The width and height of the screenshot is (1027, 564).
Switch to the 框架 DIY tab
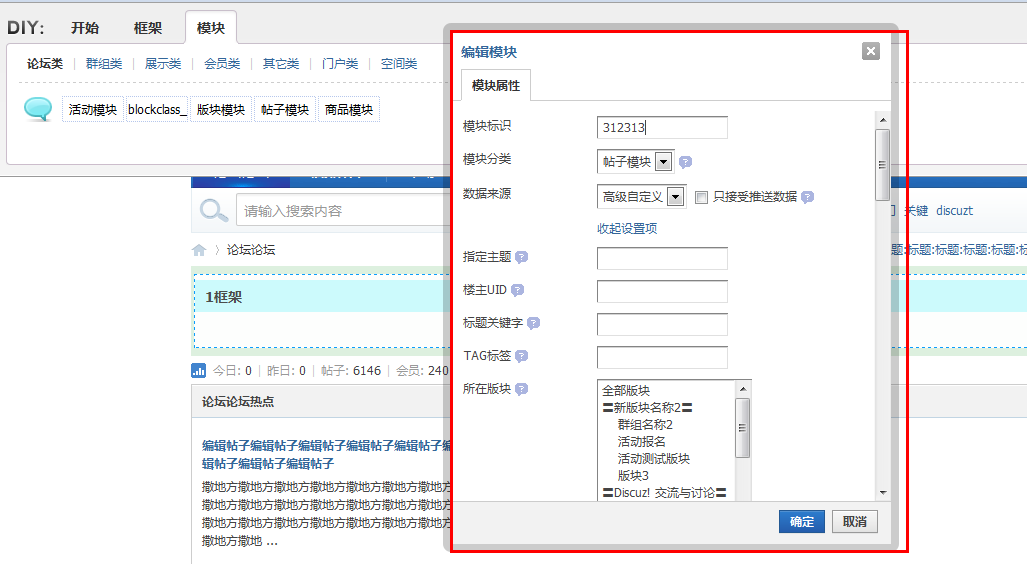tap(147, 28)
